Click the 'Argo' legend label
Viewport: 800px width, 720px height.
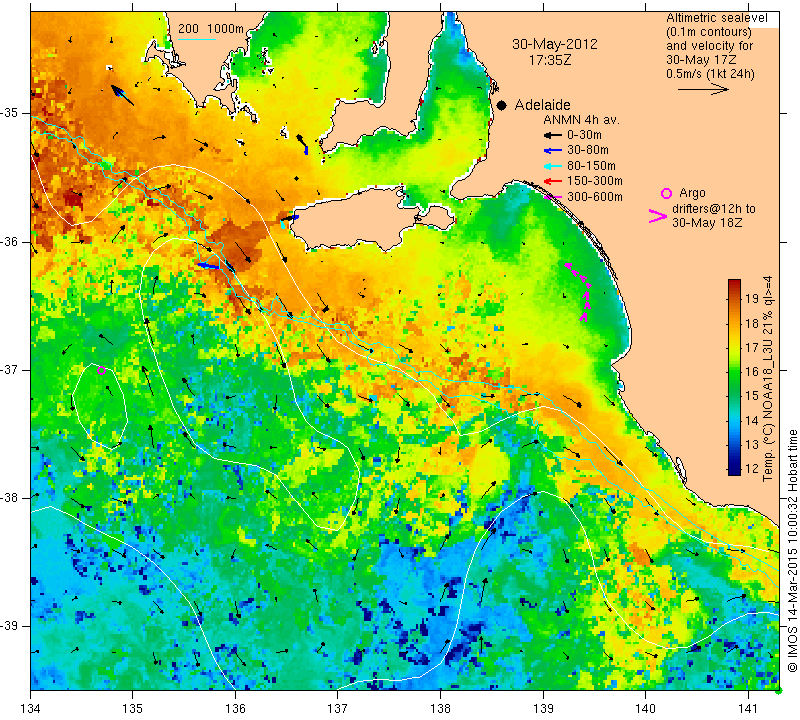click(x=692, y=193)
